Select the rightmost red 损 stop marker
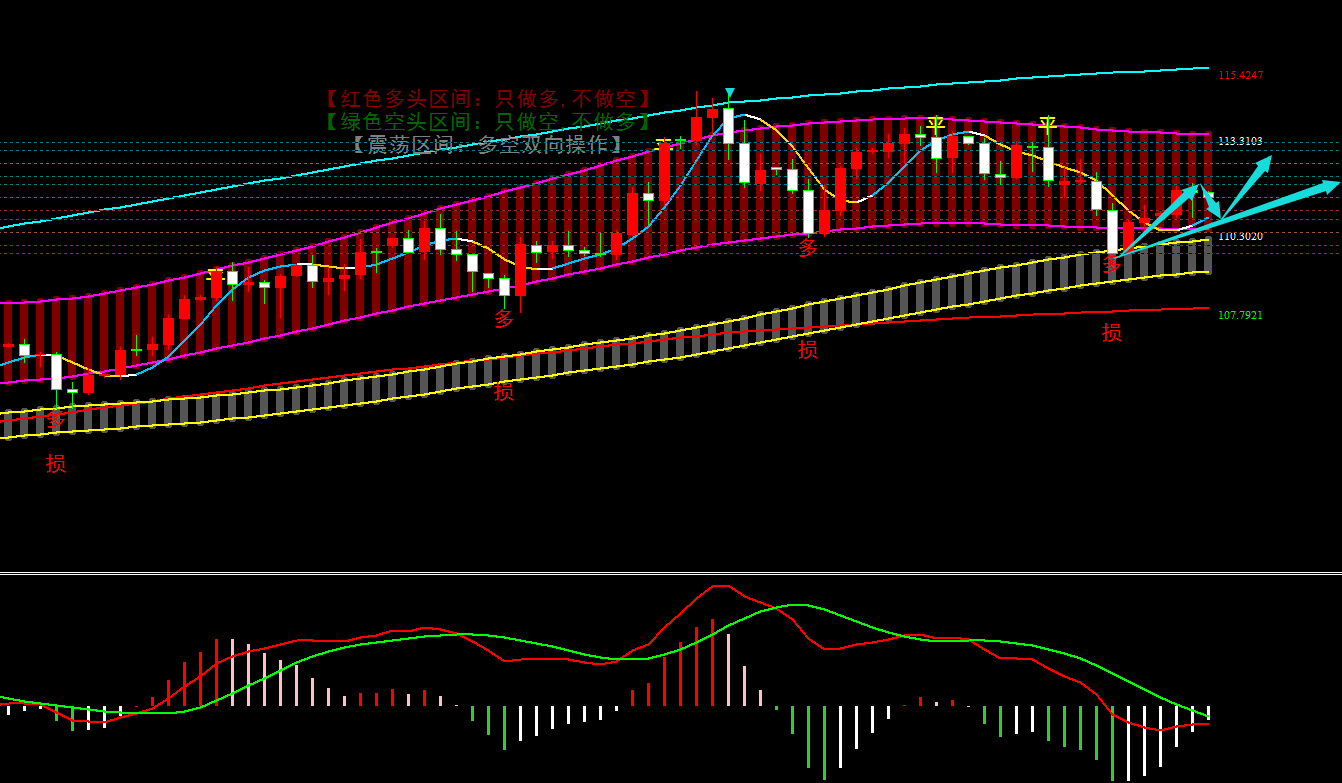This screenshot has width=1342, height=783. (x=1112, y=332)
